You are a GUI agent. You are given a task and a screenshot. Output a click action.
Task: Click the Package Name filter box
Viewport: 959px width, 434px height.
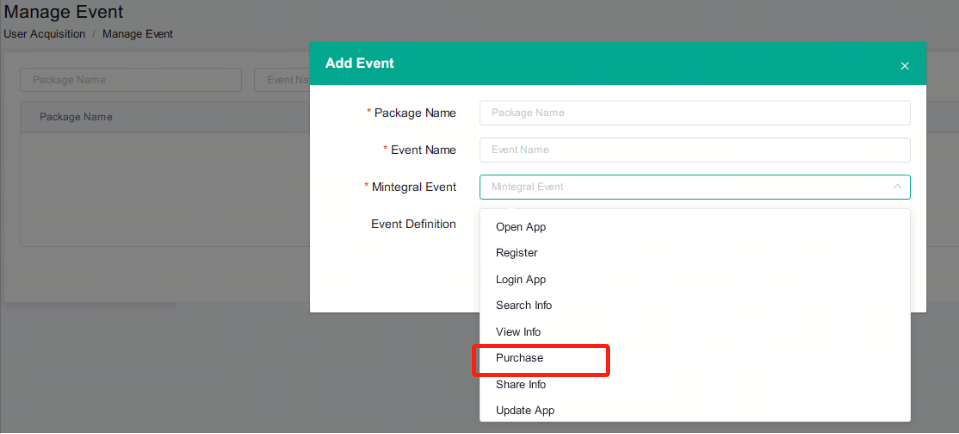pos(131,80)
